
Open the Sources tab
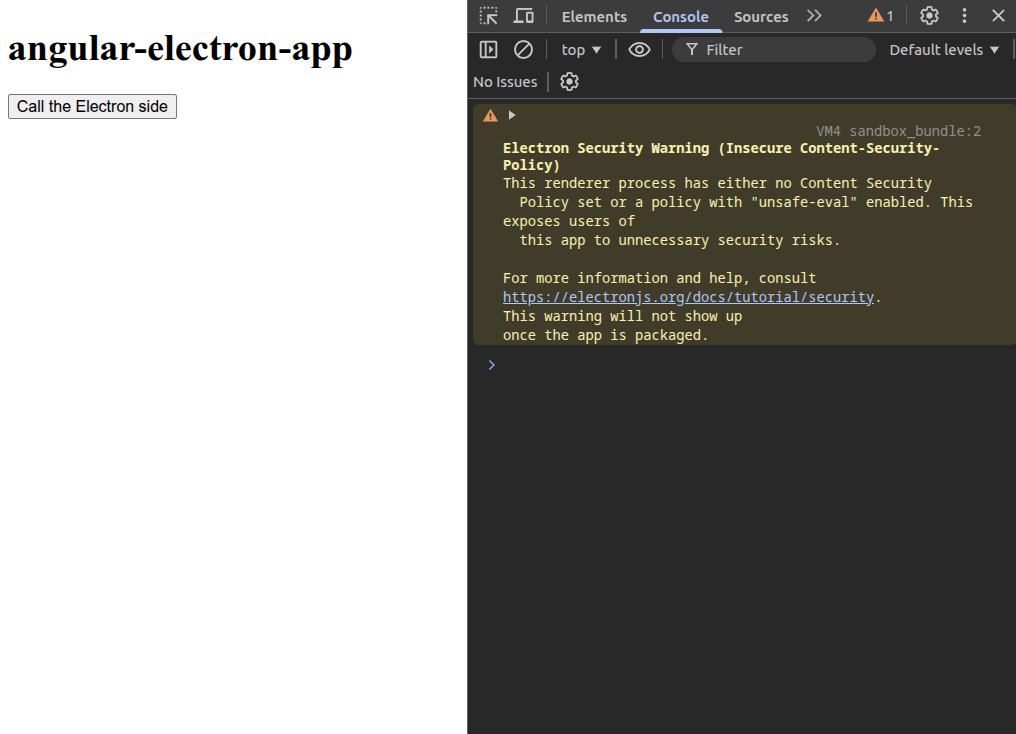pos(761,17)
